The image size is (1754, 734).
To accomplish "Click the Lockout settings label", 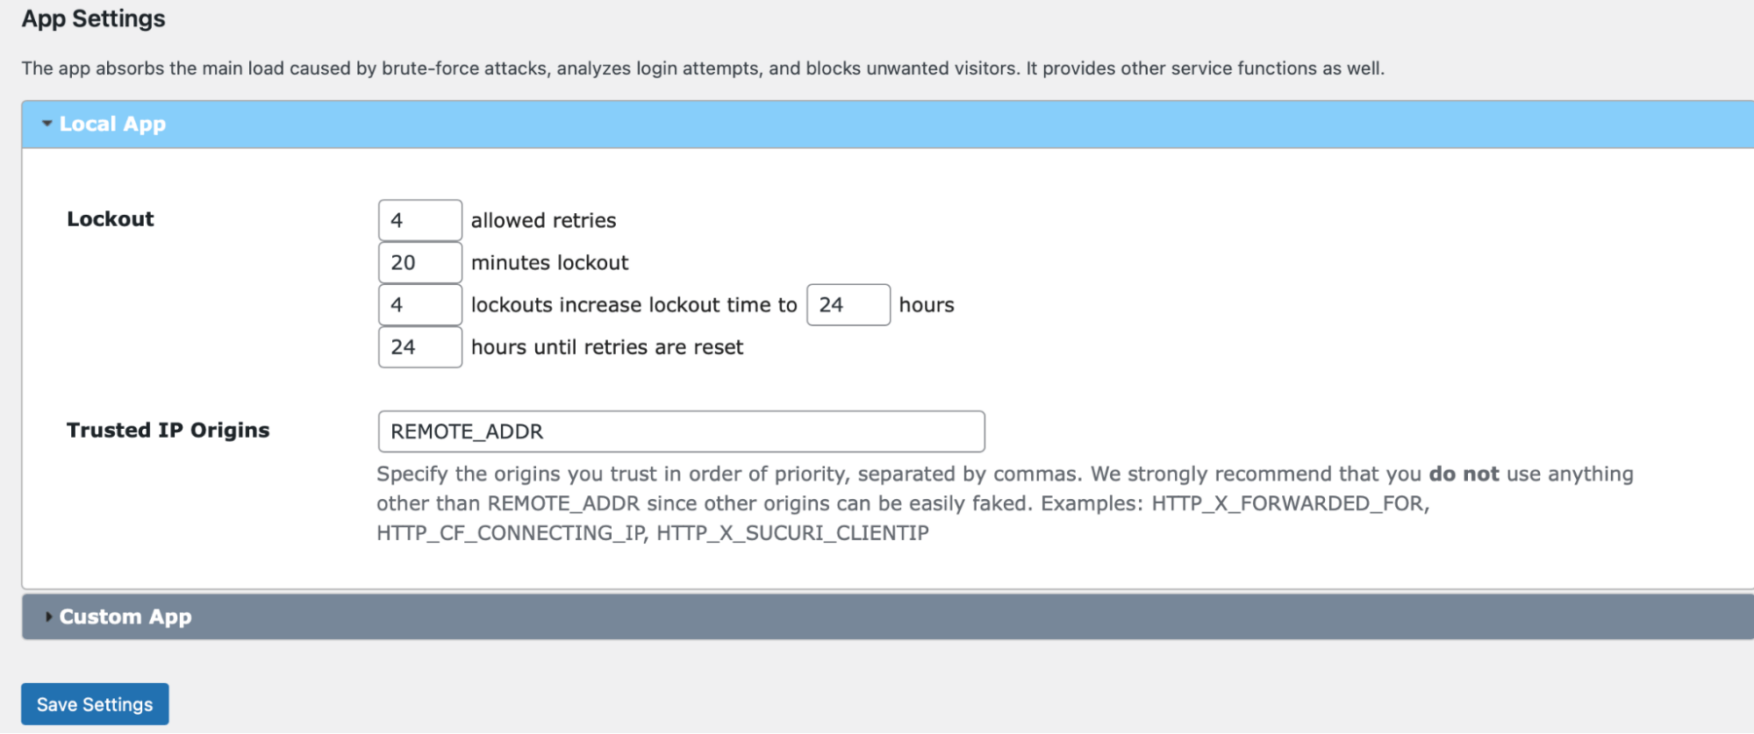I will [110, 219].
